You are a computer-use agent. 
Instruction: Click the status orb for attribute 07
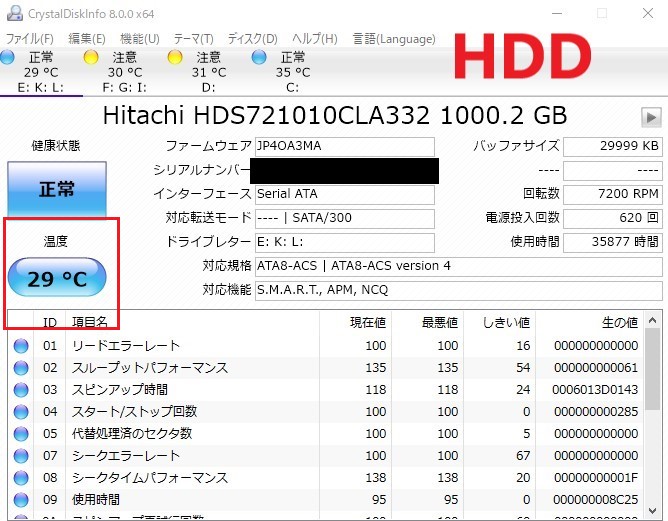[21, 455]
